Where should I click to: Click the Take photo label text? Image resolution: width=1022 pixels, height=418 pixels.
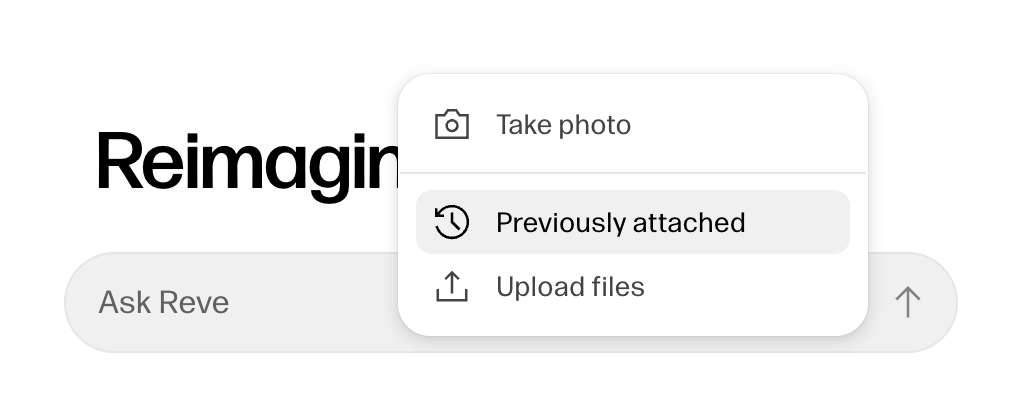point(564,125)
